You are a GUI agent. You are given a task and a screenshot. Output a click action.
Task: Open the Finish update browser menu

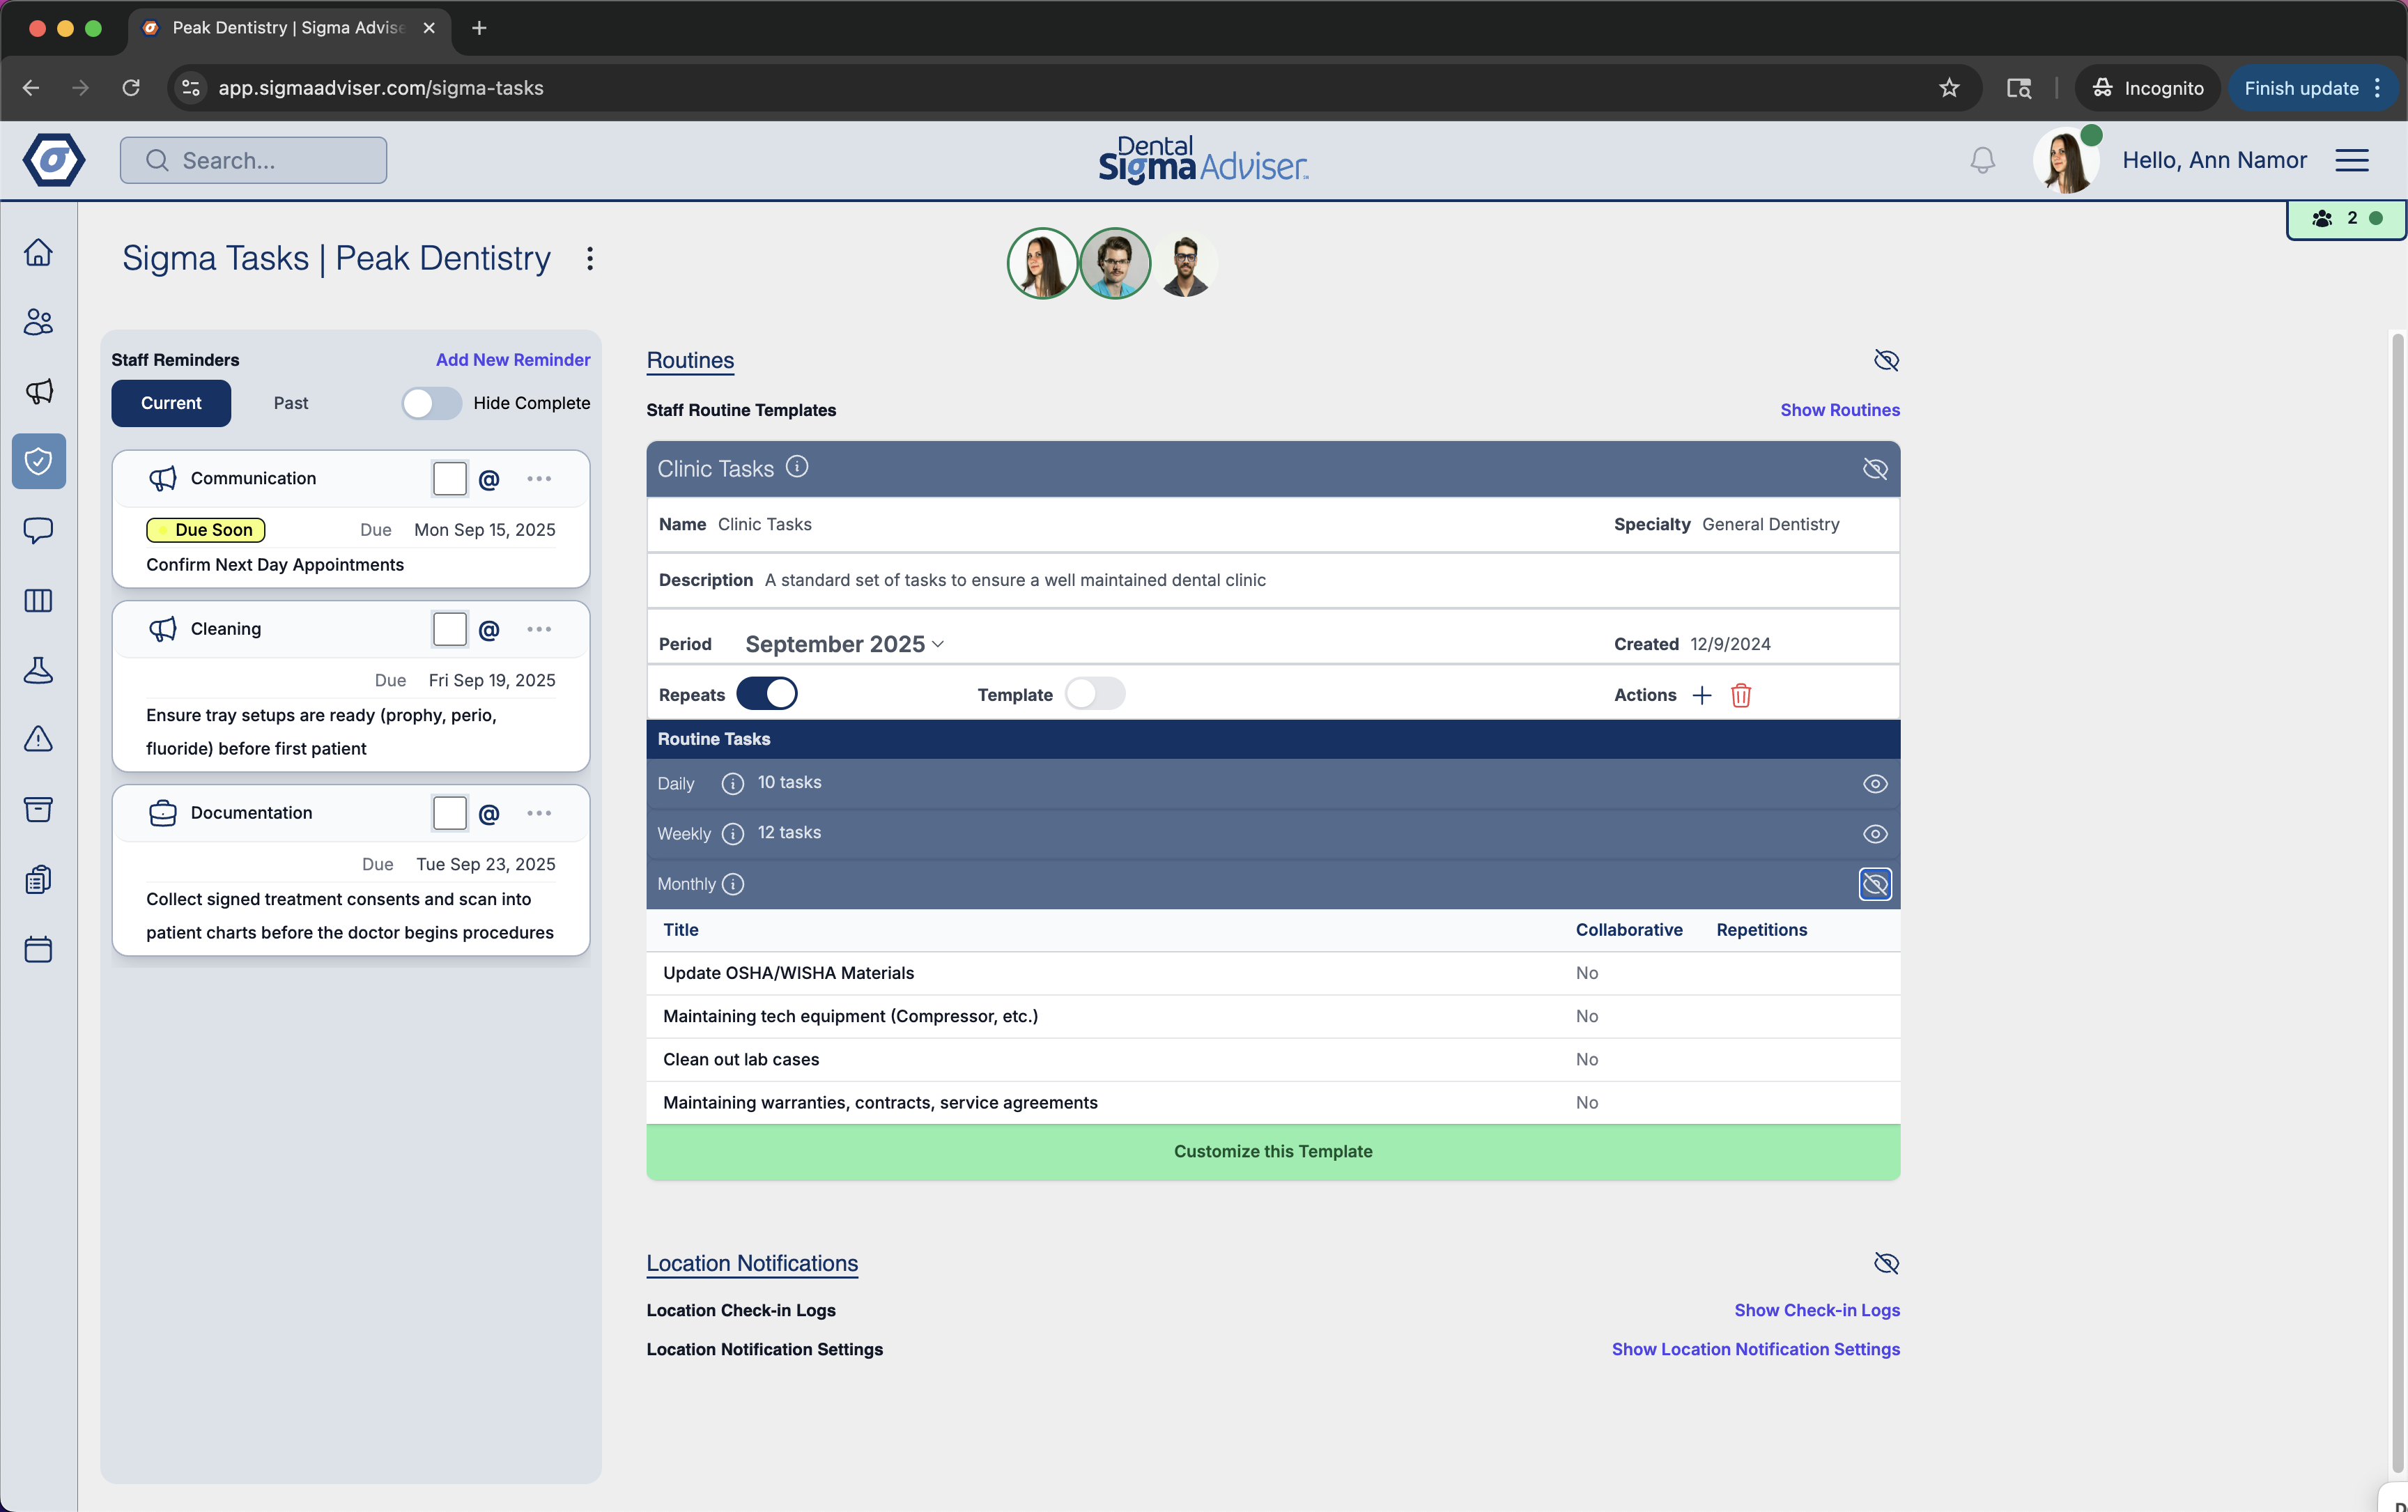(2313, 88)
